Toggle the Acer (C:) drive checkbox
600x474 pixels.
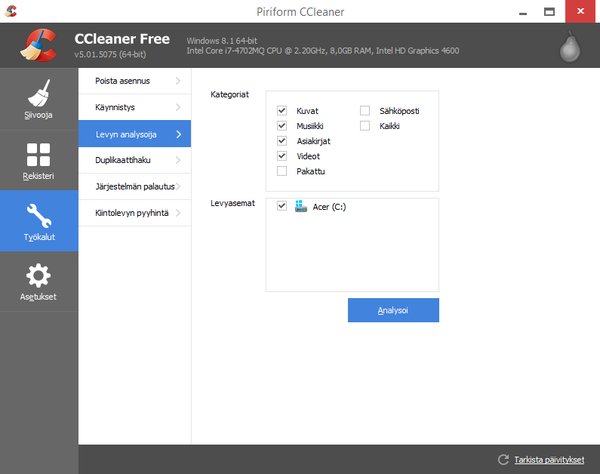tap(282, 206)
